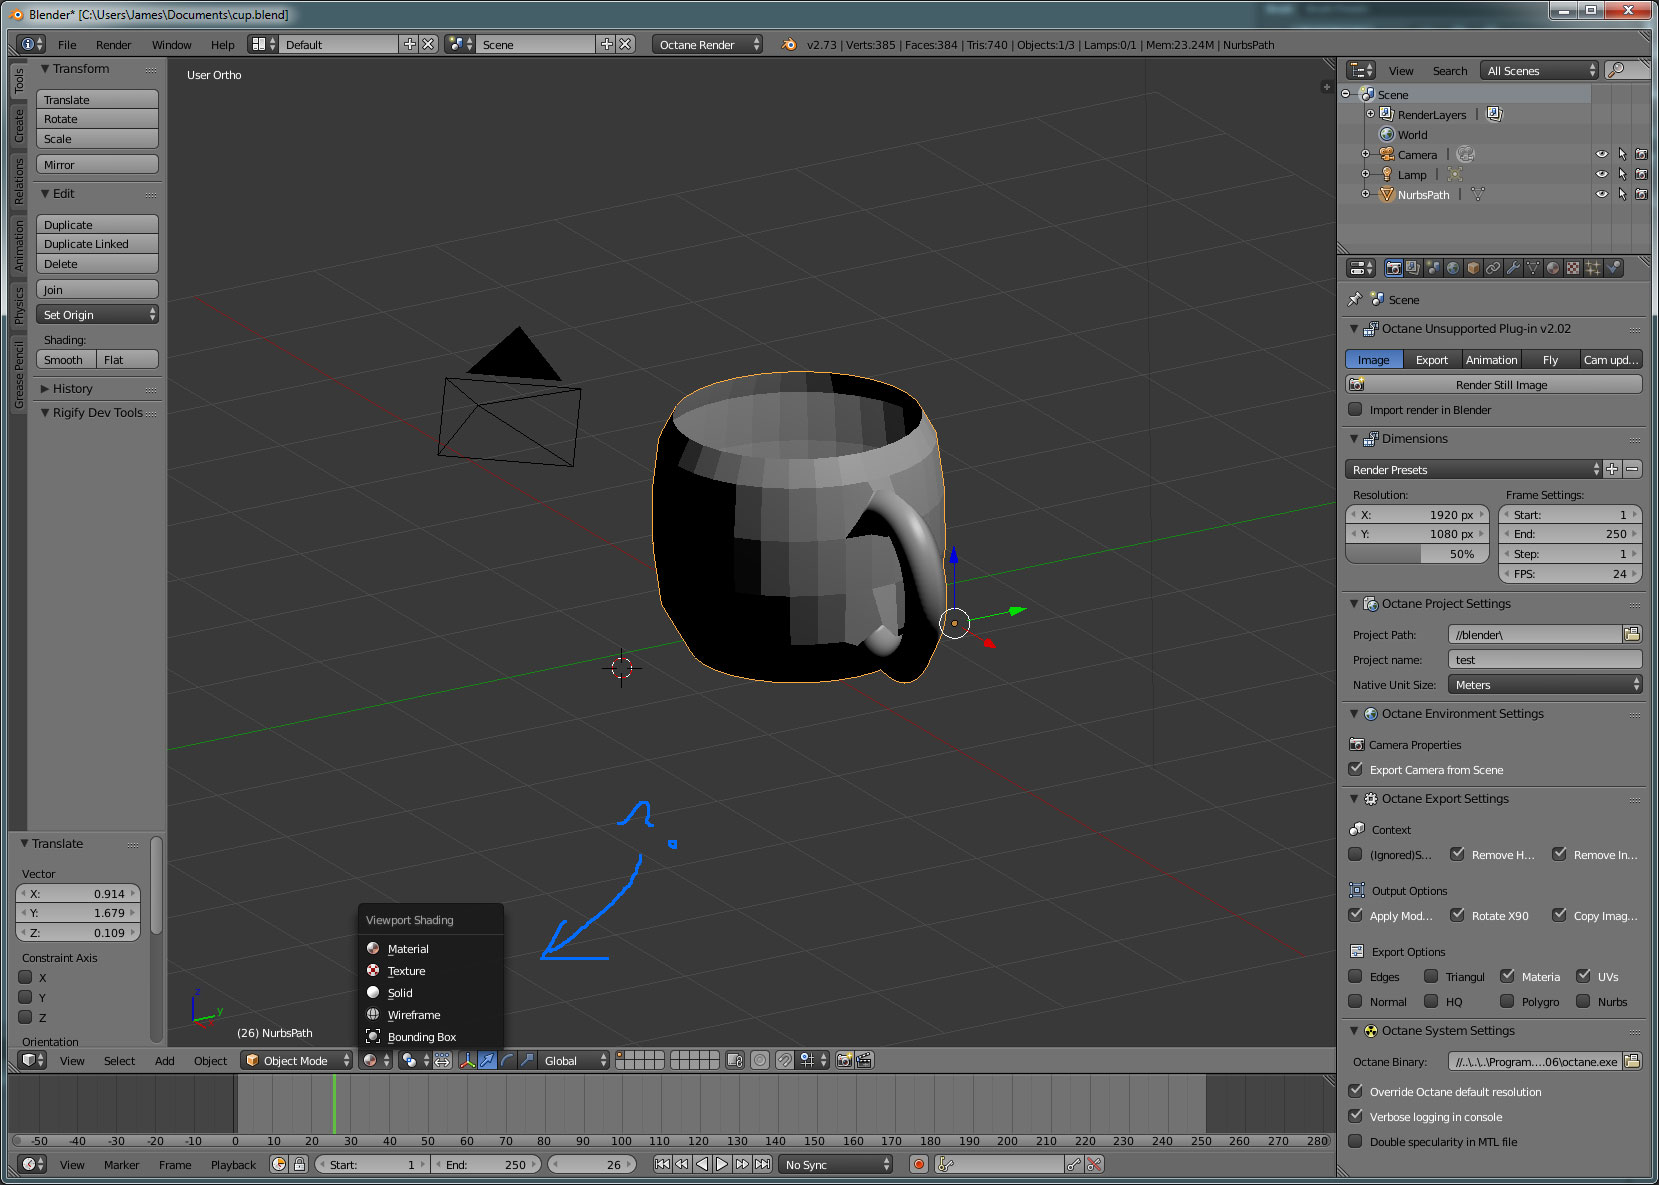Open the All Scenes outliner dropdown
The width and height of the screenshot is (1659, 1185).
coord(1540,70)
